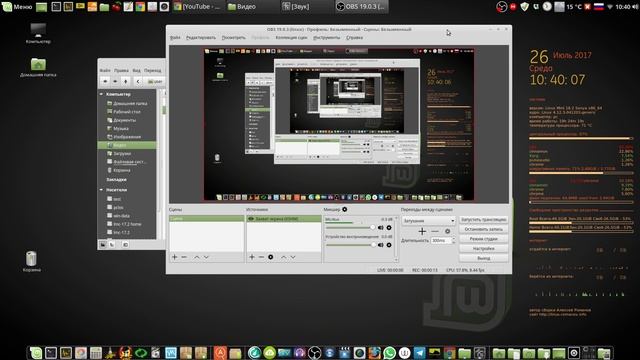Open gear settings for Mic/Aux channel
This screenshot has width=640, height=360.
click(389, 228)
